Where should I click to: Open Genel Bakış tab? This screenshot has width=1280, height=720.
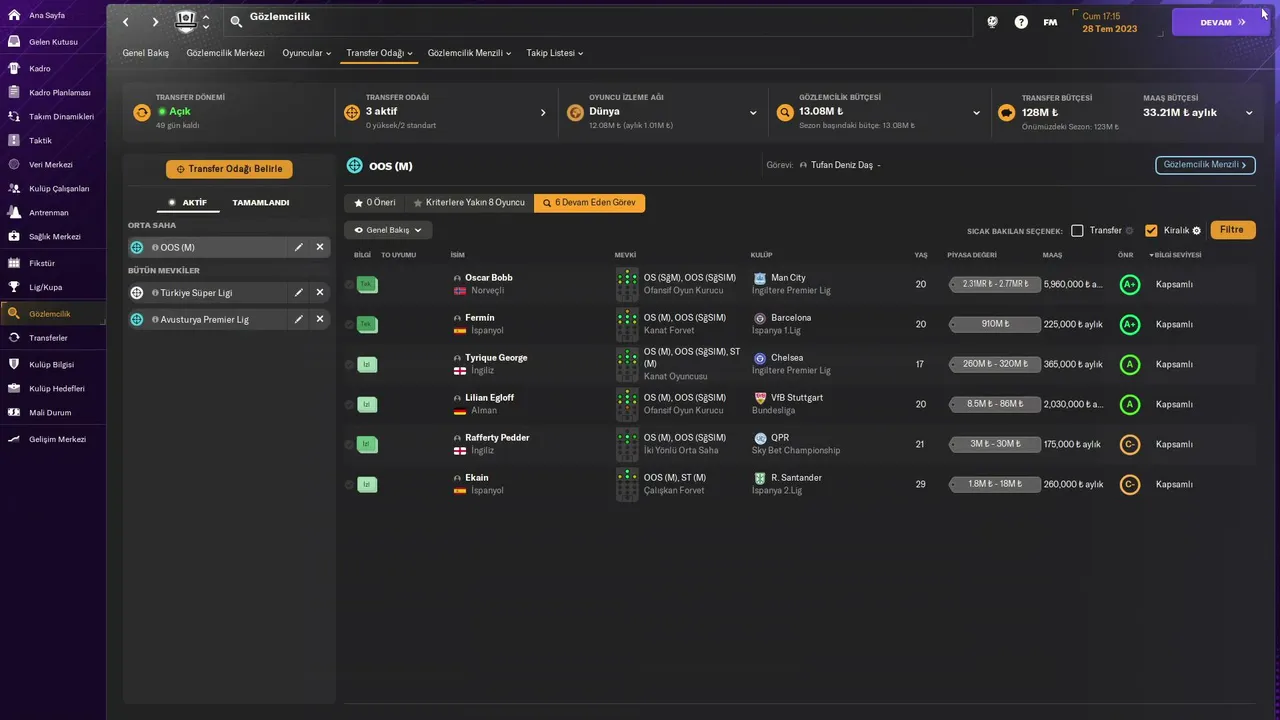pyautogui.click(x=146, y=53)
